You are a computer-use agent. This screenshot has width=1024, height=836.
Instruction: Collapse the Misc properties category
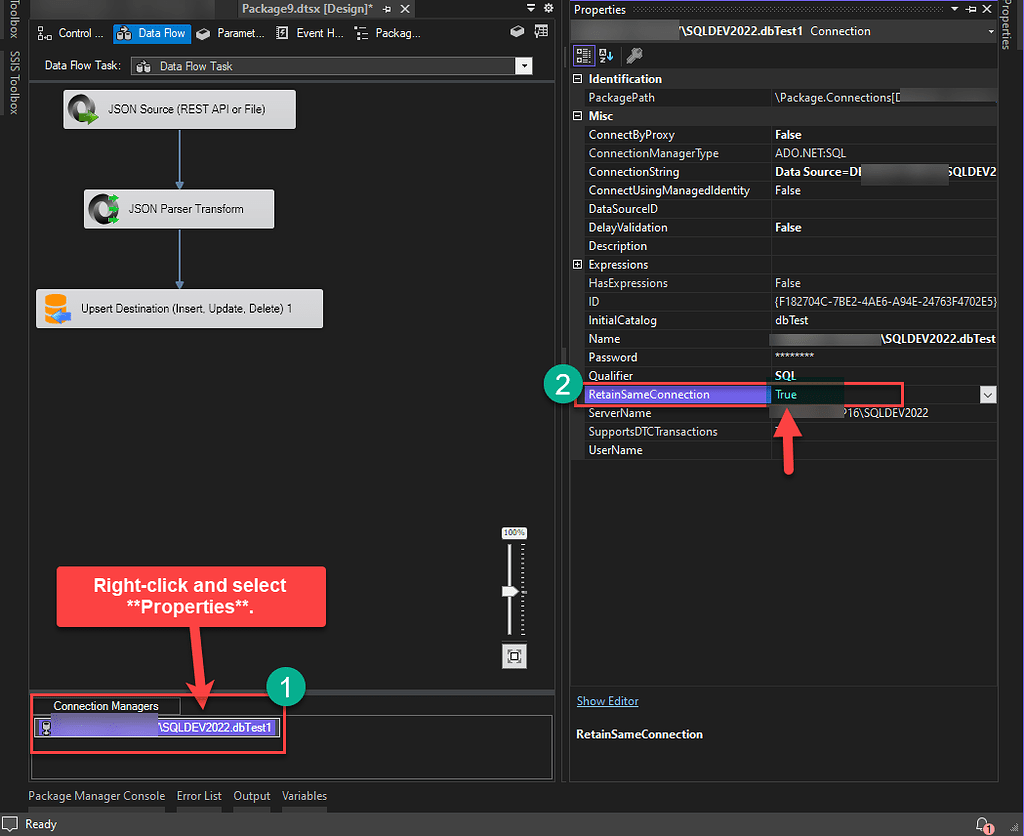[577, 116]
